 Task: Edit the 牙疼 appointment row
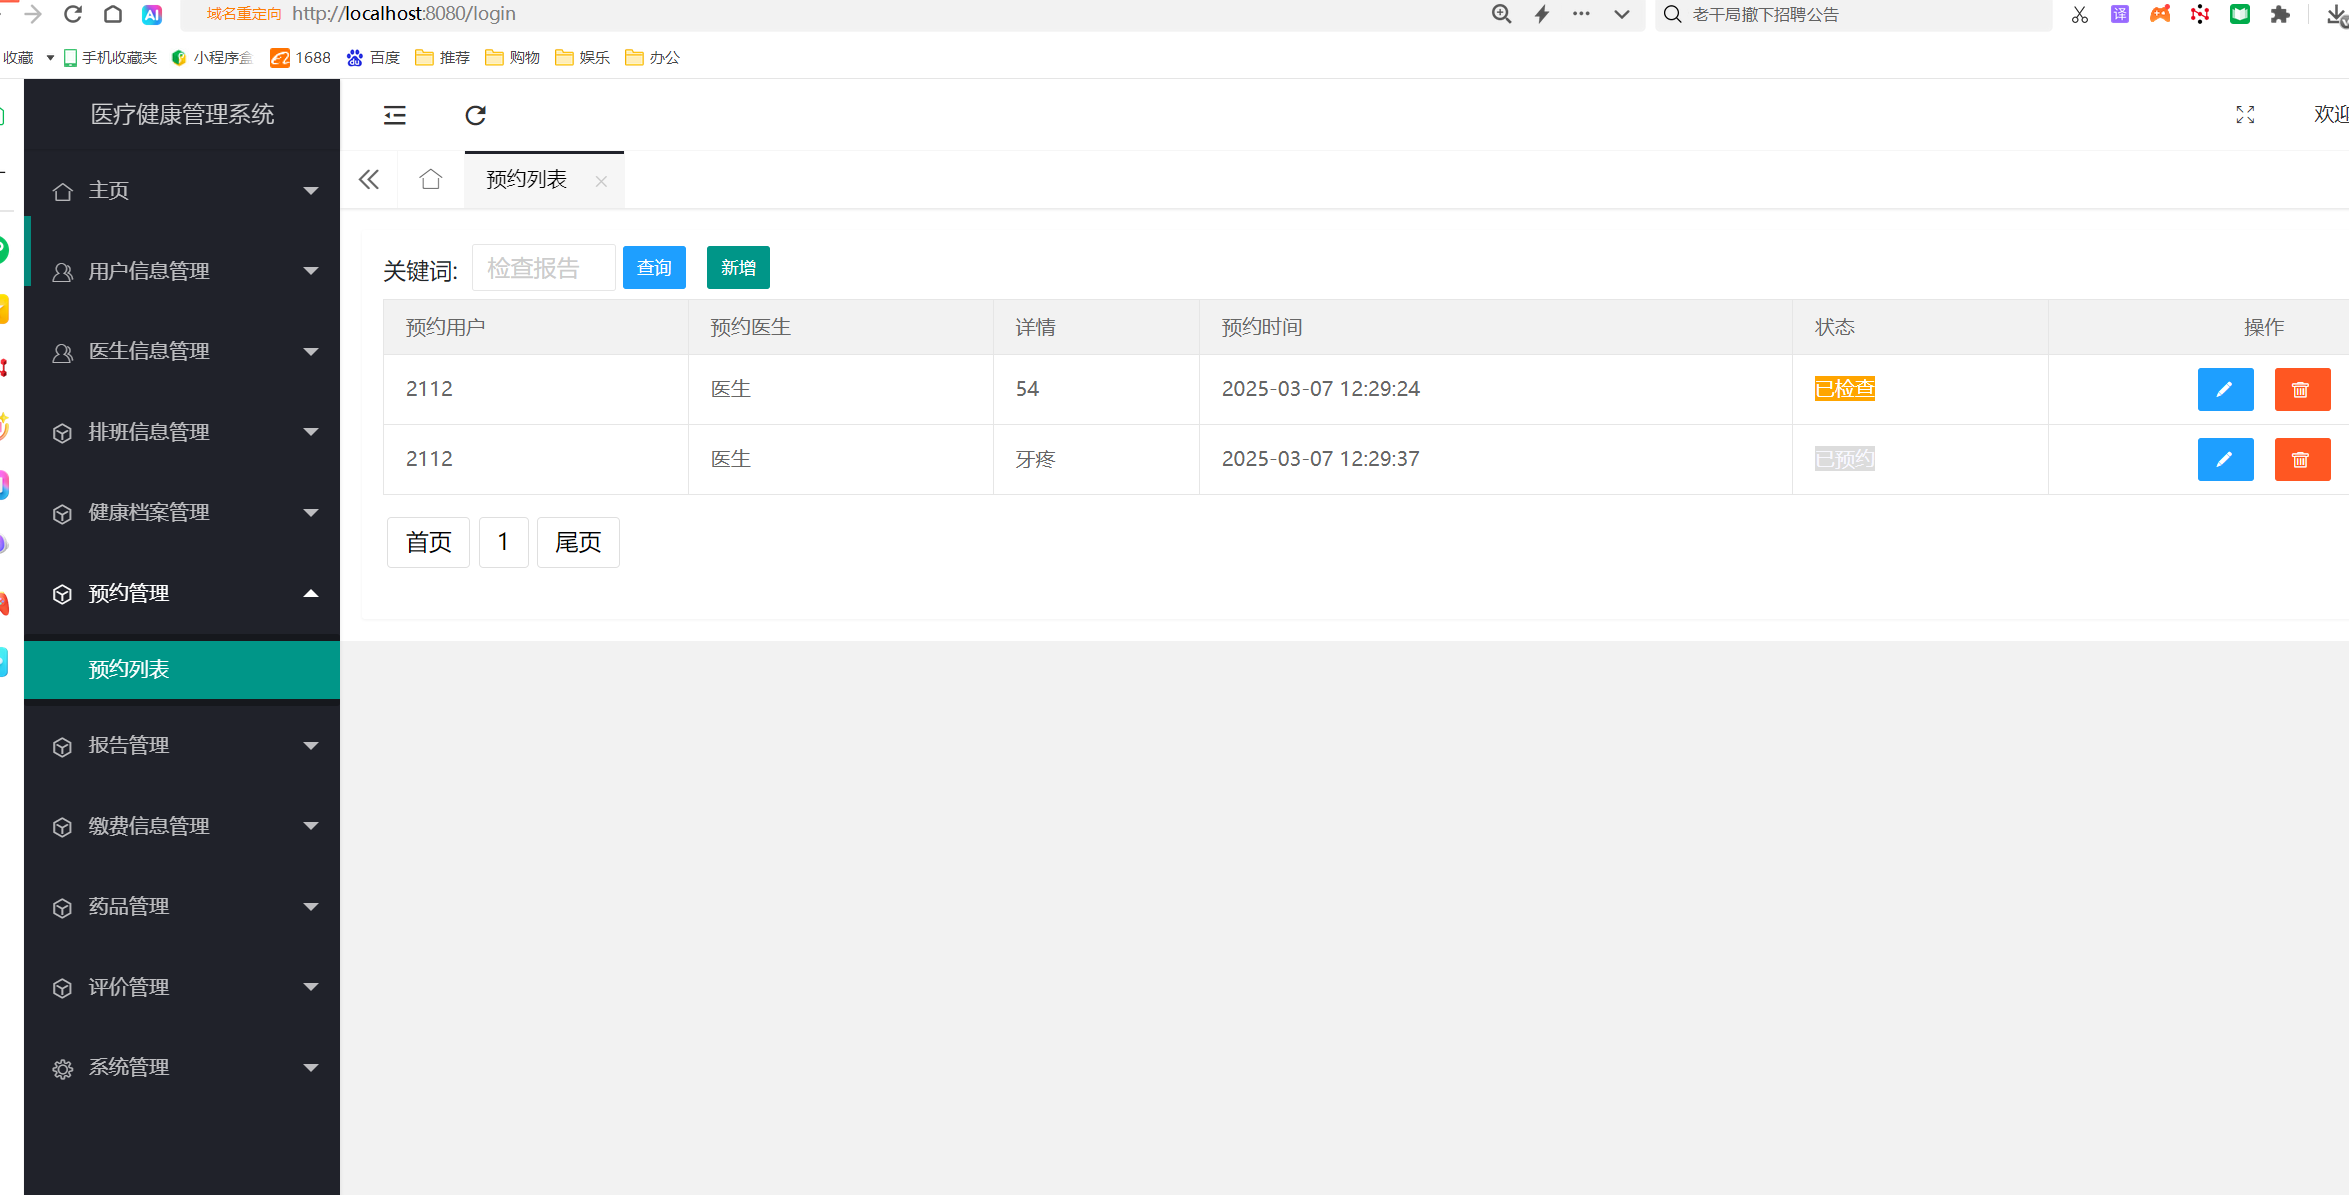[2225, 460]
